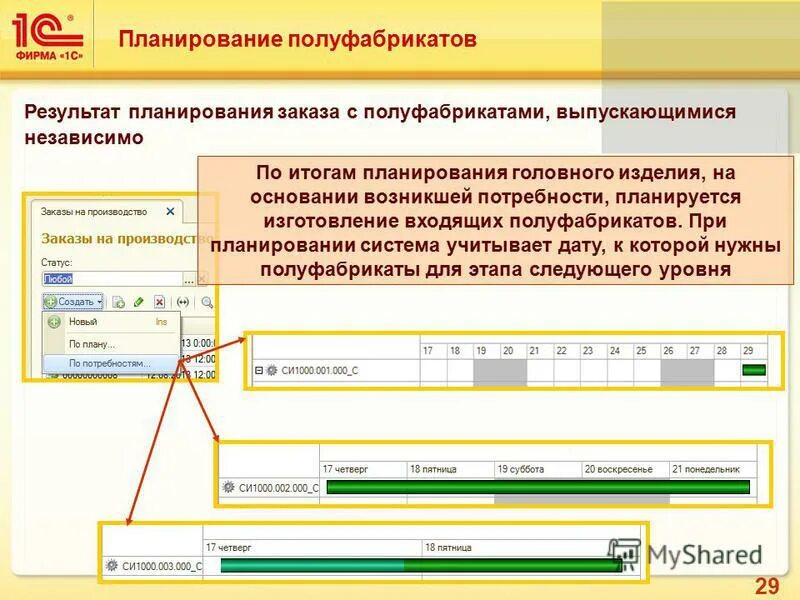Select По плану... menu entry
This screenshot has height=600, width=800.
(90, 343)
